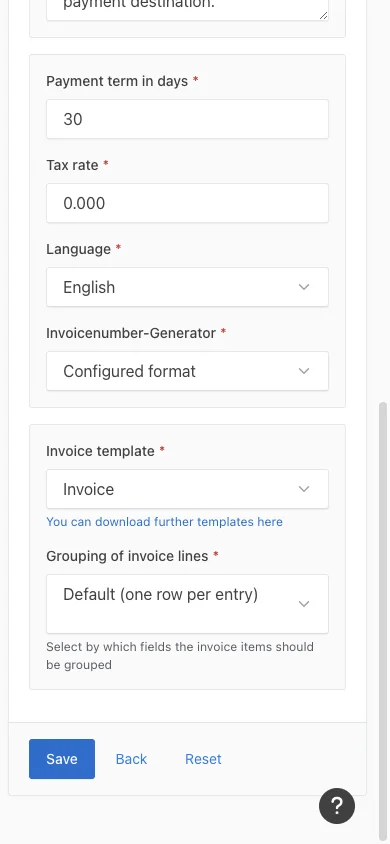Viewport: 390px width, 844px height.
Task: Reset the form with Reset
Action: point(203,759)
